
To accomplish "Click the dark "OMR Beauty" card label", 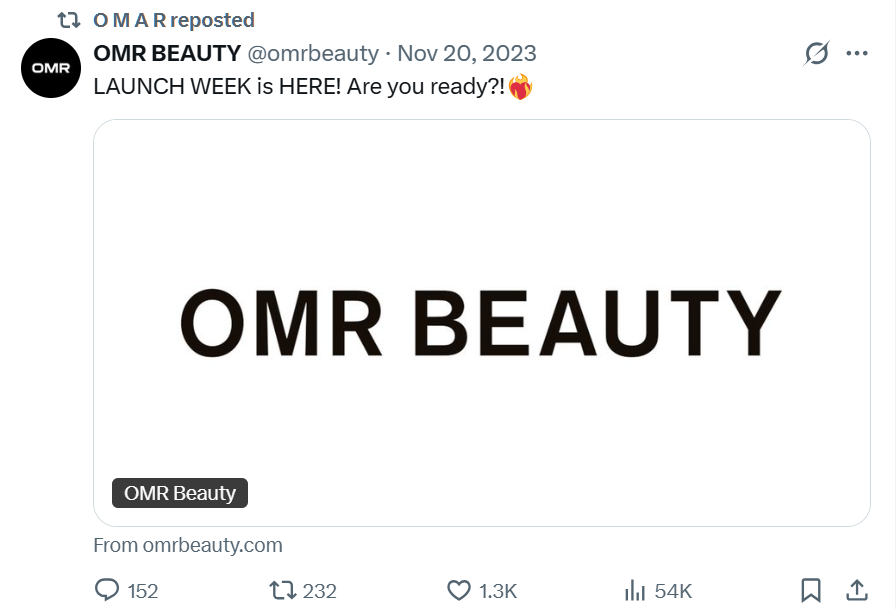I will [180, 493].
